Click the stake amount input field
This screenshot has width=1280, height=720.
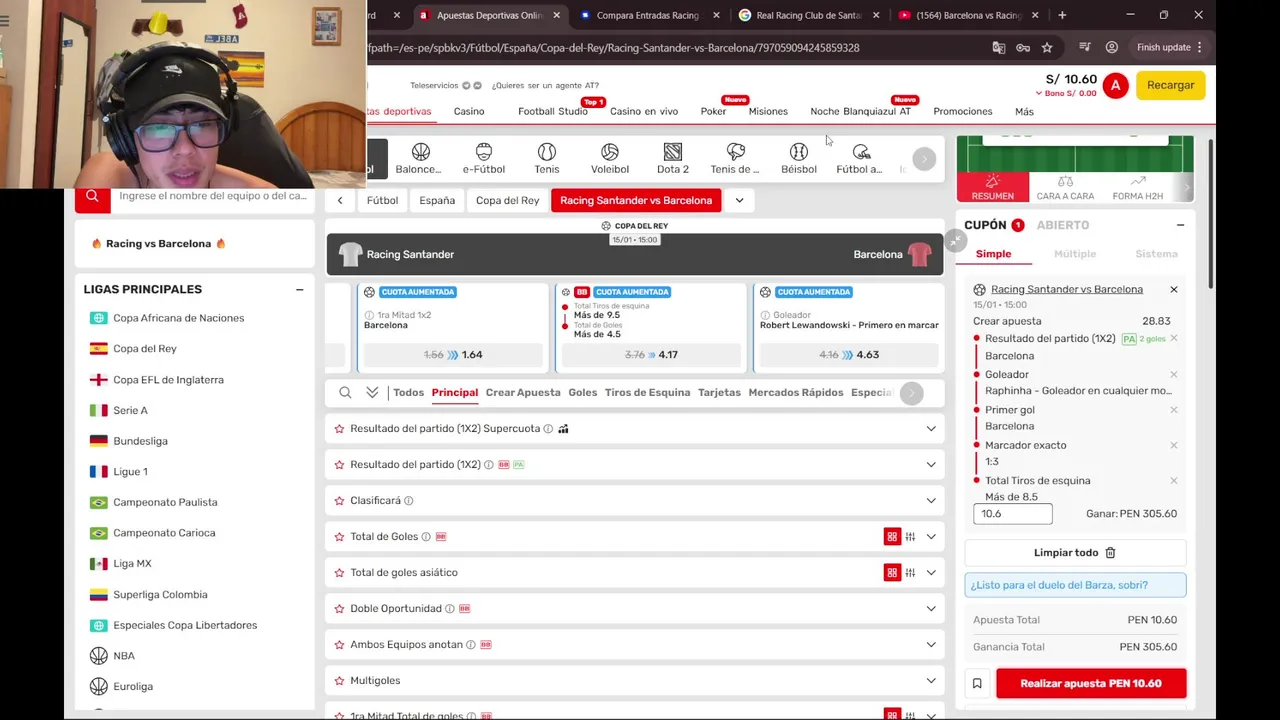coord(1013,514)
